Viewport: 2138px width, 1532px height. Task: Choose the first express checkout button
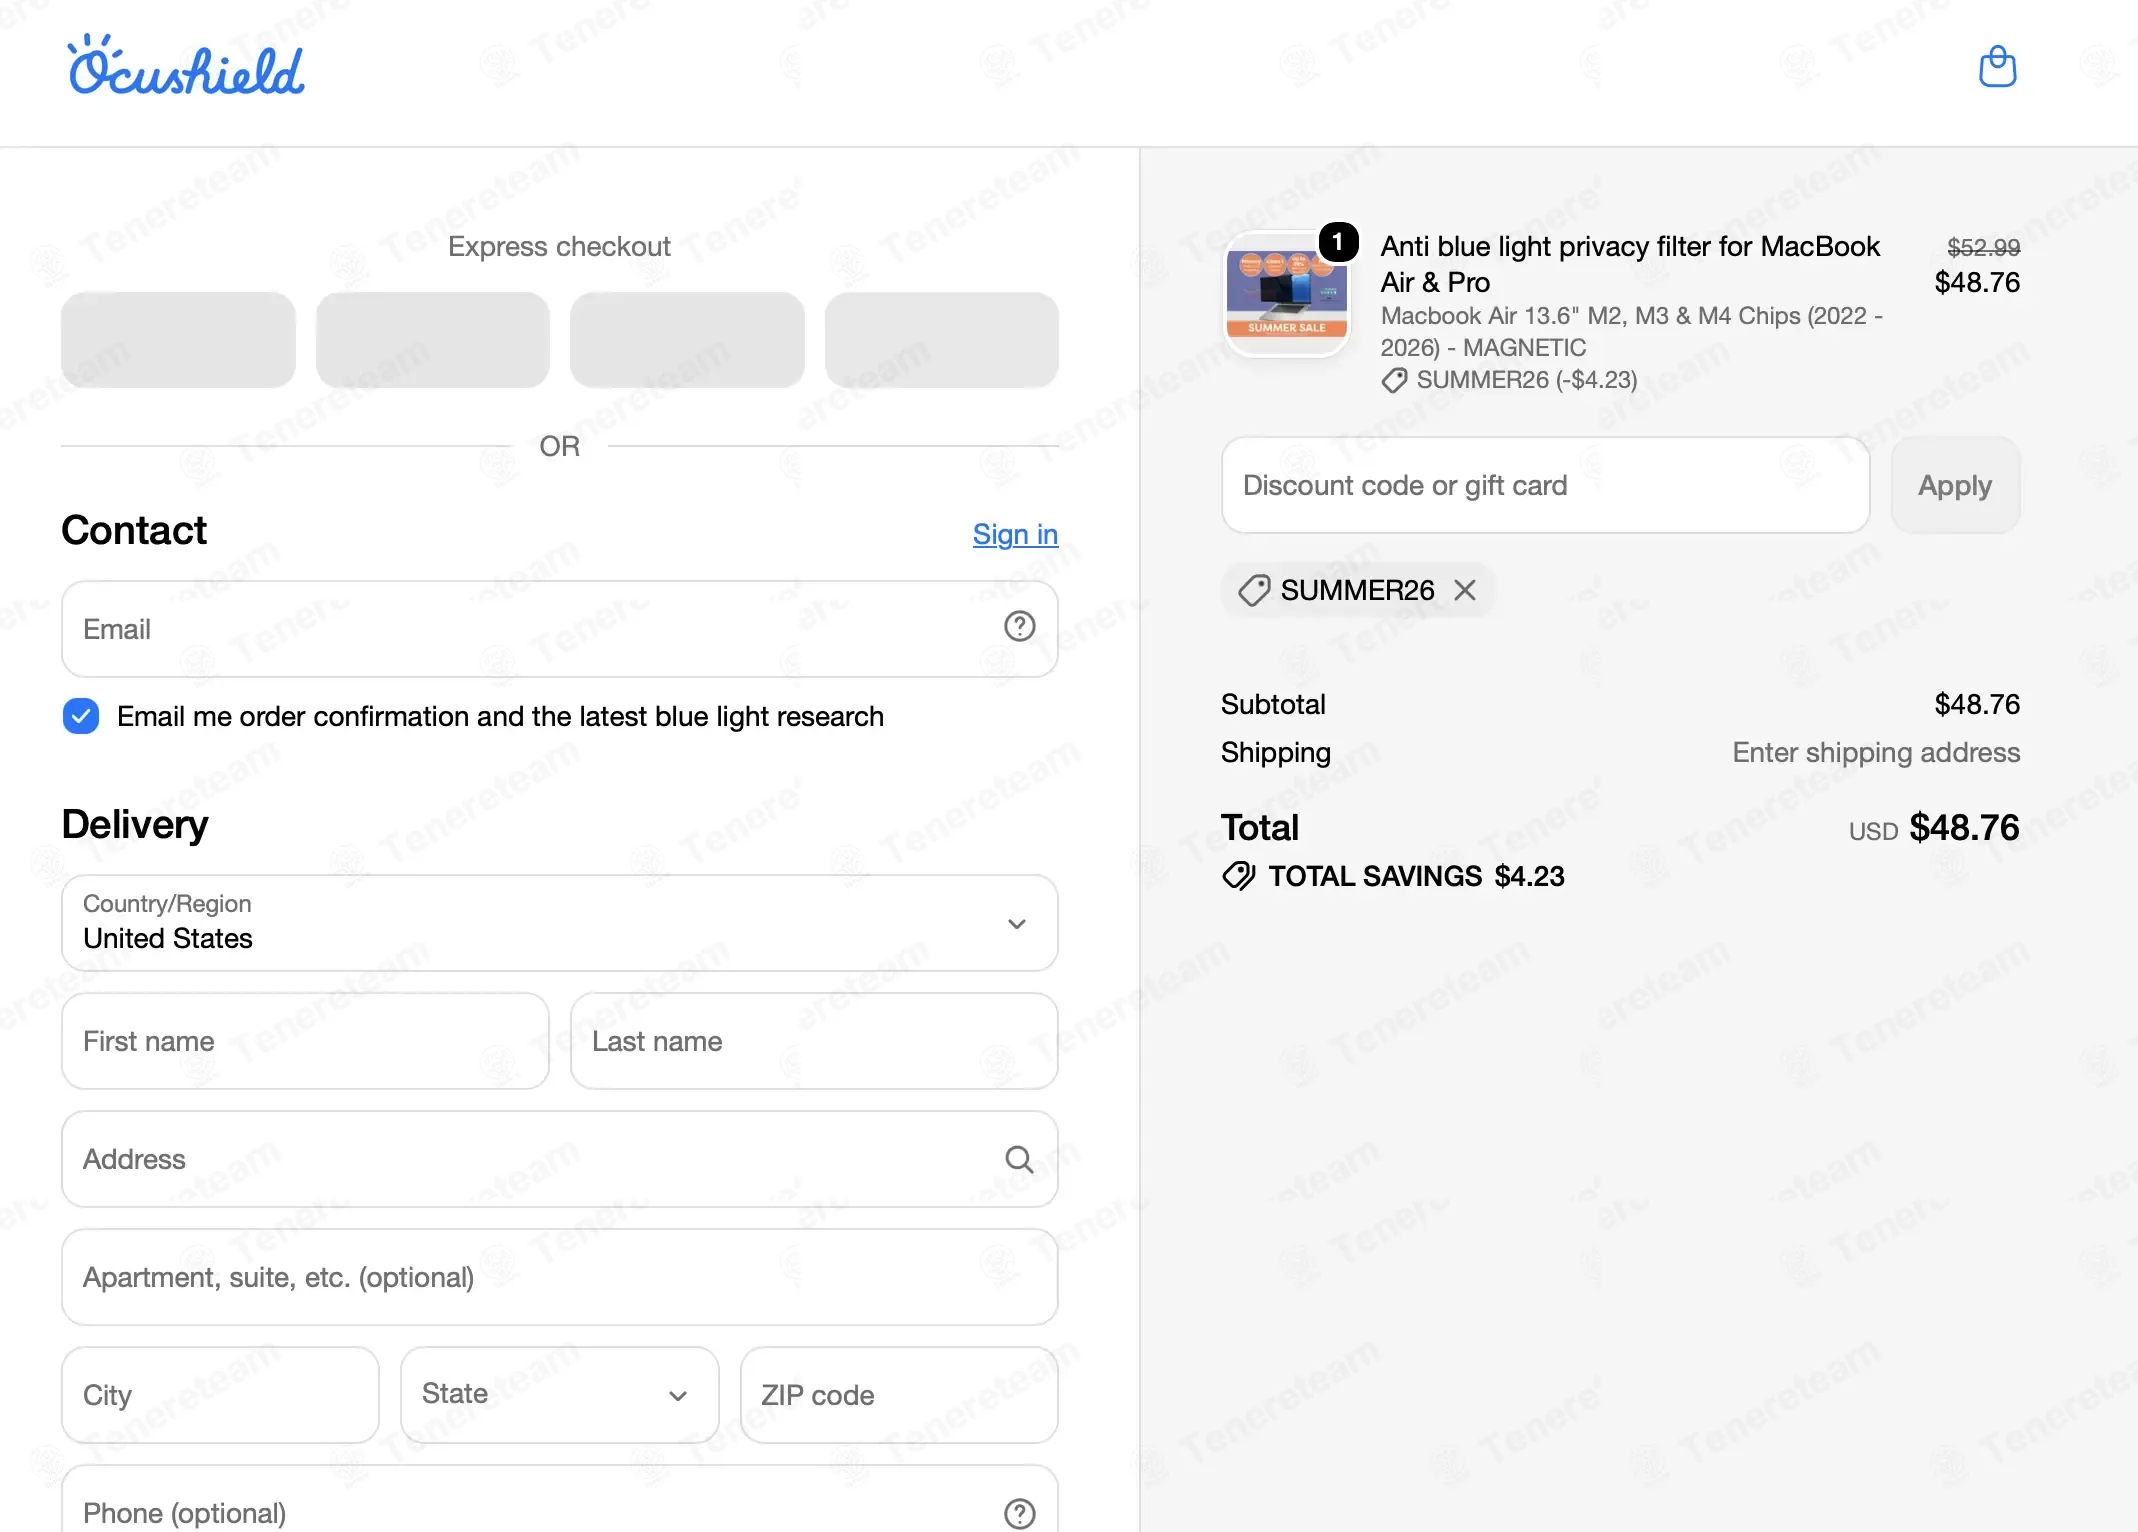[178, 340]
